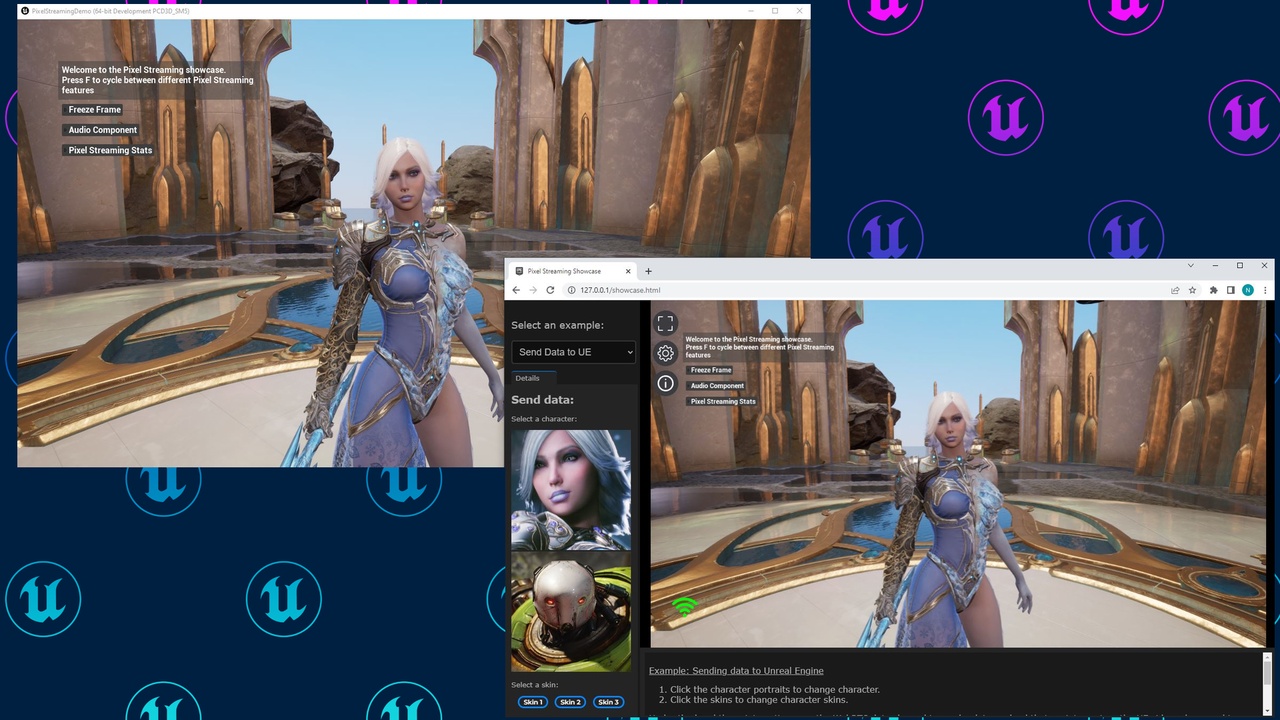Click the instruction line about character skins
1280x720 pixels.
click(x=759, y=700)
